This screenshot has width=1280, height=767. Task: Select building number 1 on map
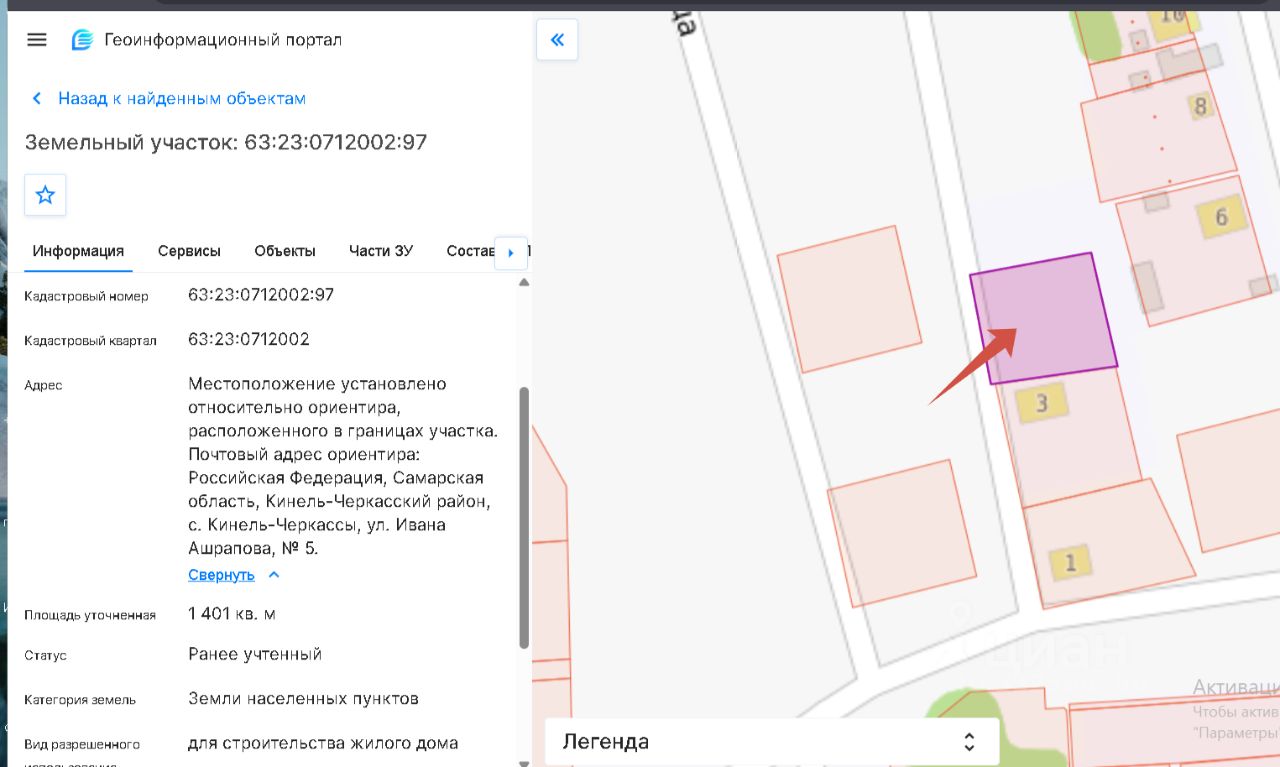1070,563
